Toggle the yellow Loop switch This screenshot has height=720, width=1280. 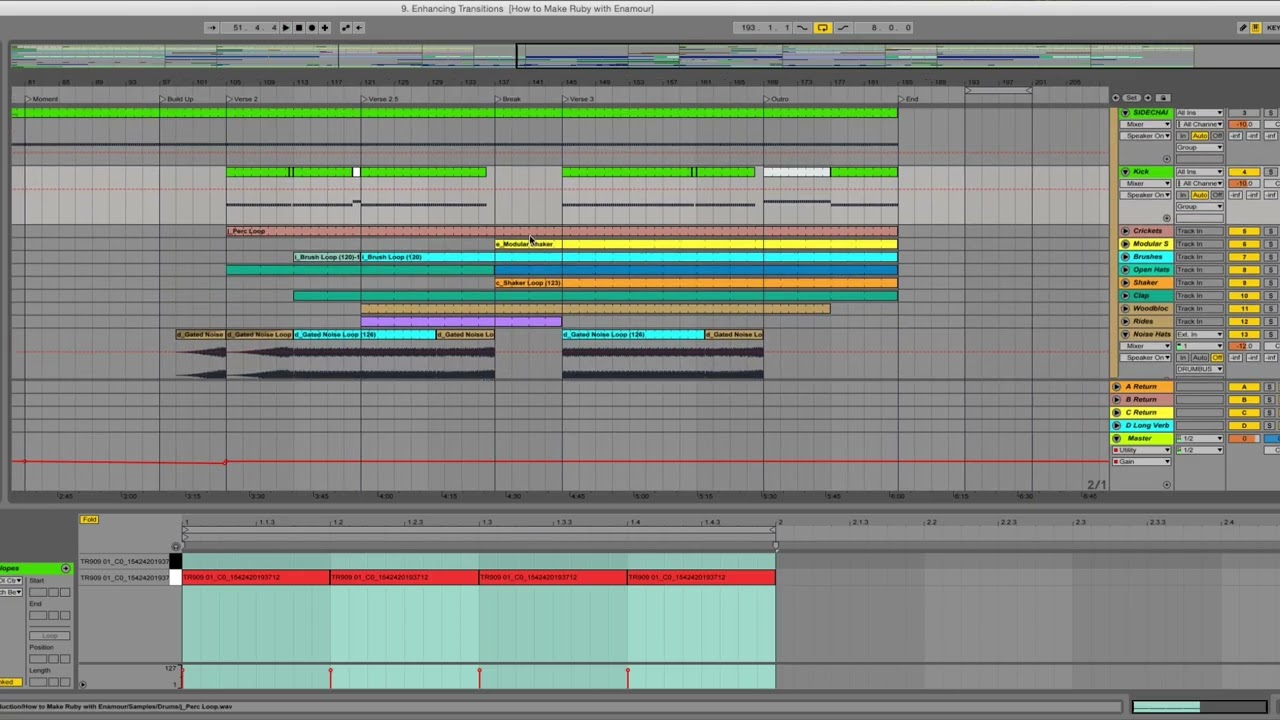822,28
